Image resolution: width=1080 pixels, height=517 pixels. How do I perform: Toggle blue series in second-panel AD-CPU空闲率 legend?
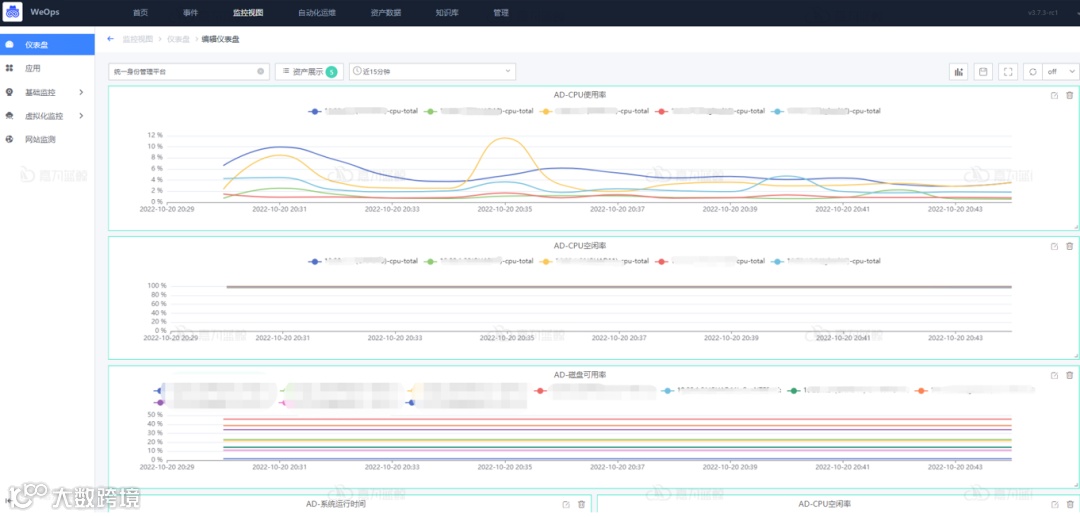(364, 262)
